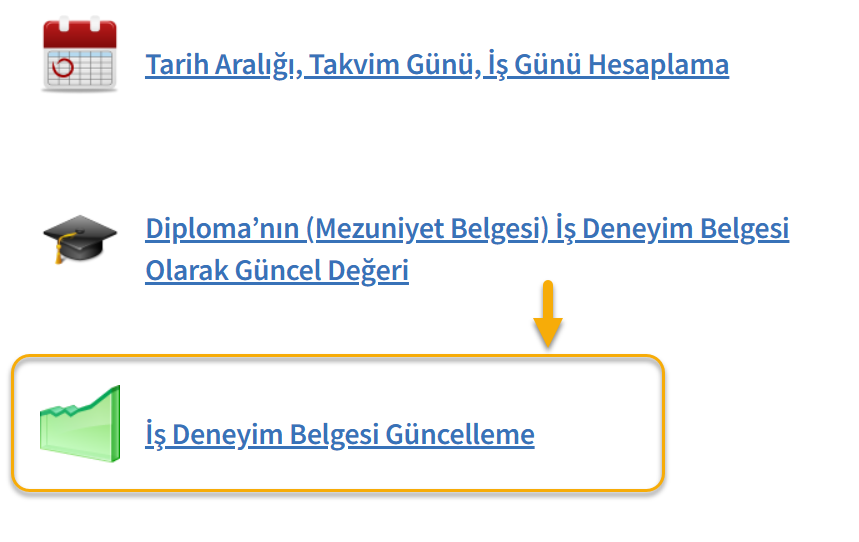Click the calendar grid cells of the calendar icon

(80, 67)
